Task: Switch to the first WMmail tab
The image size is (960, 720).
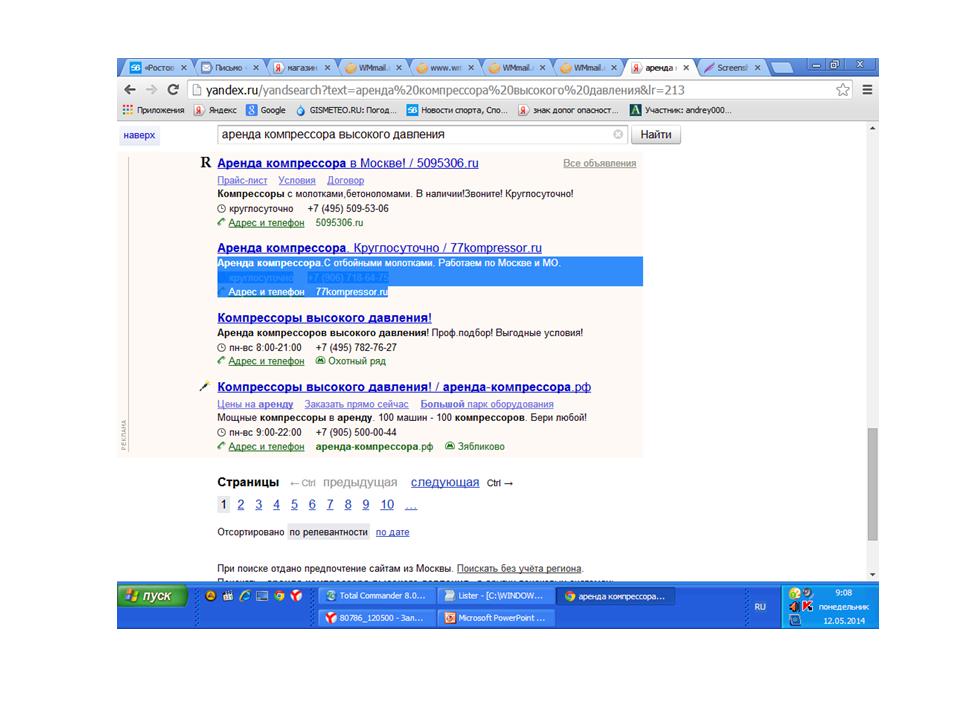Action: click(x=372, y=68)
